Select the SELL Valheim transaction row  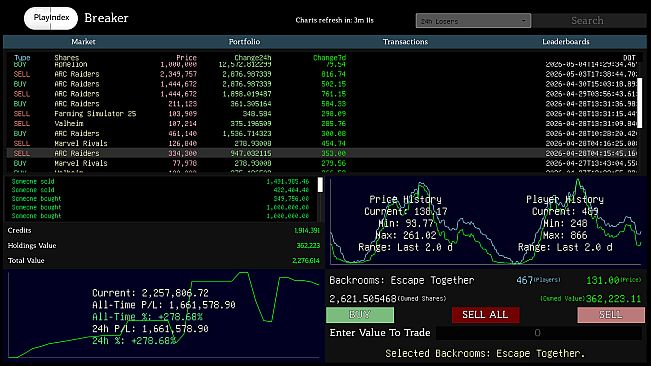[x=322, y=124]
